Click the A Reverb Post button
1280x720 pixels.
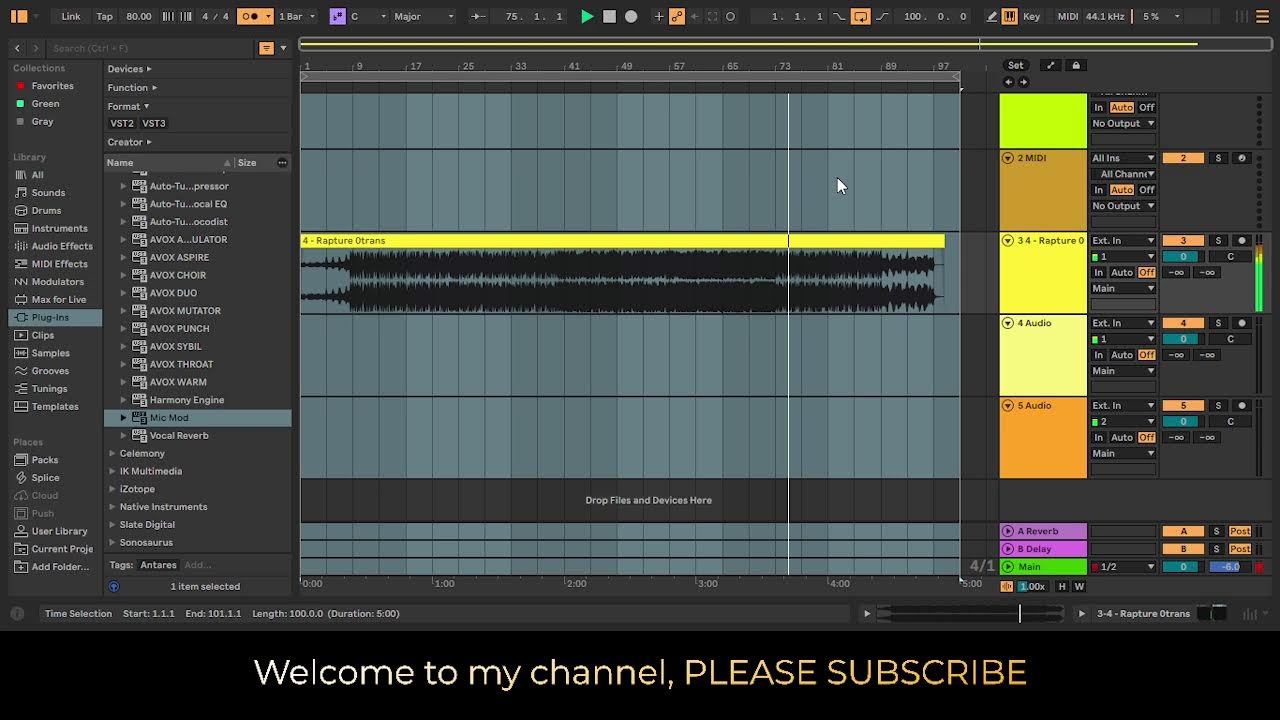point(1240,531)
